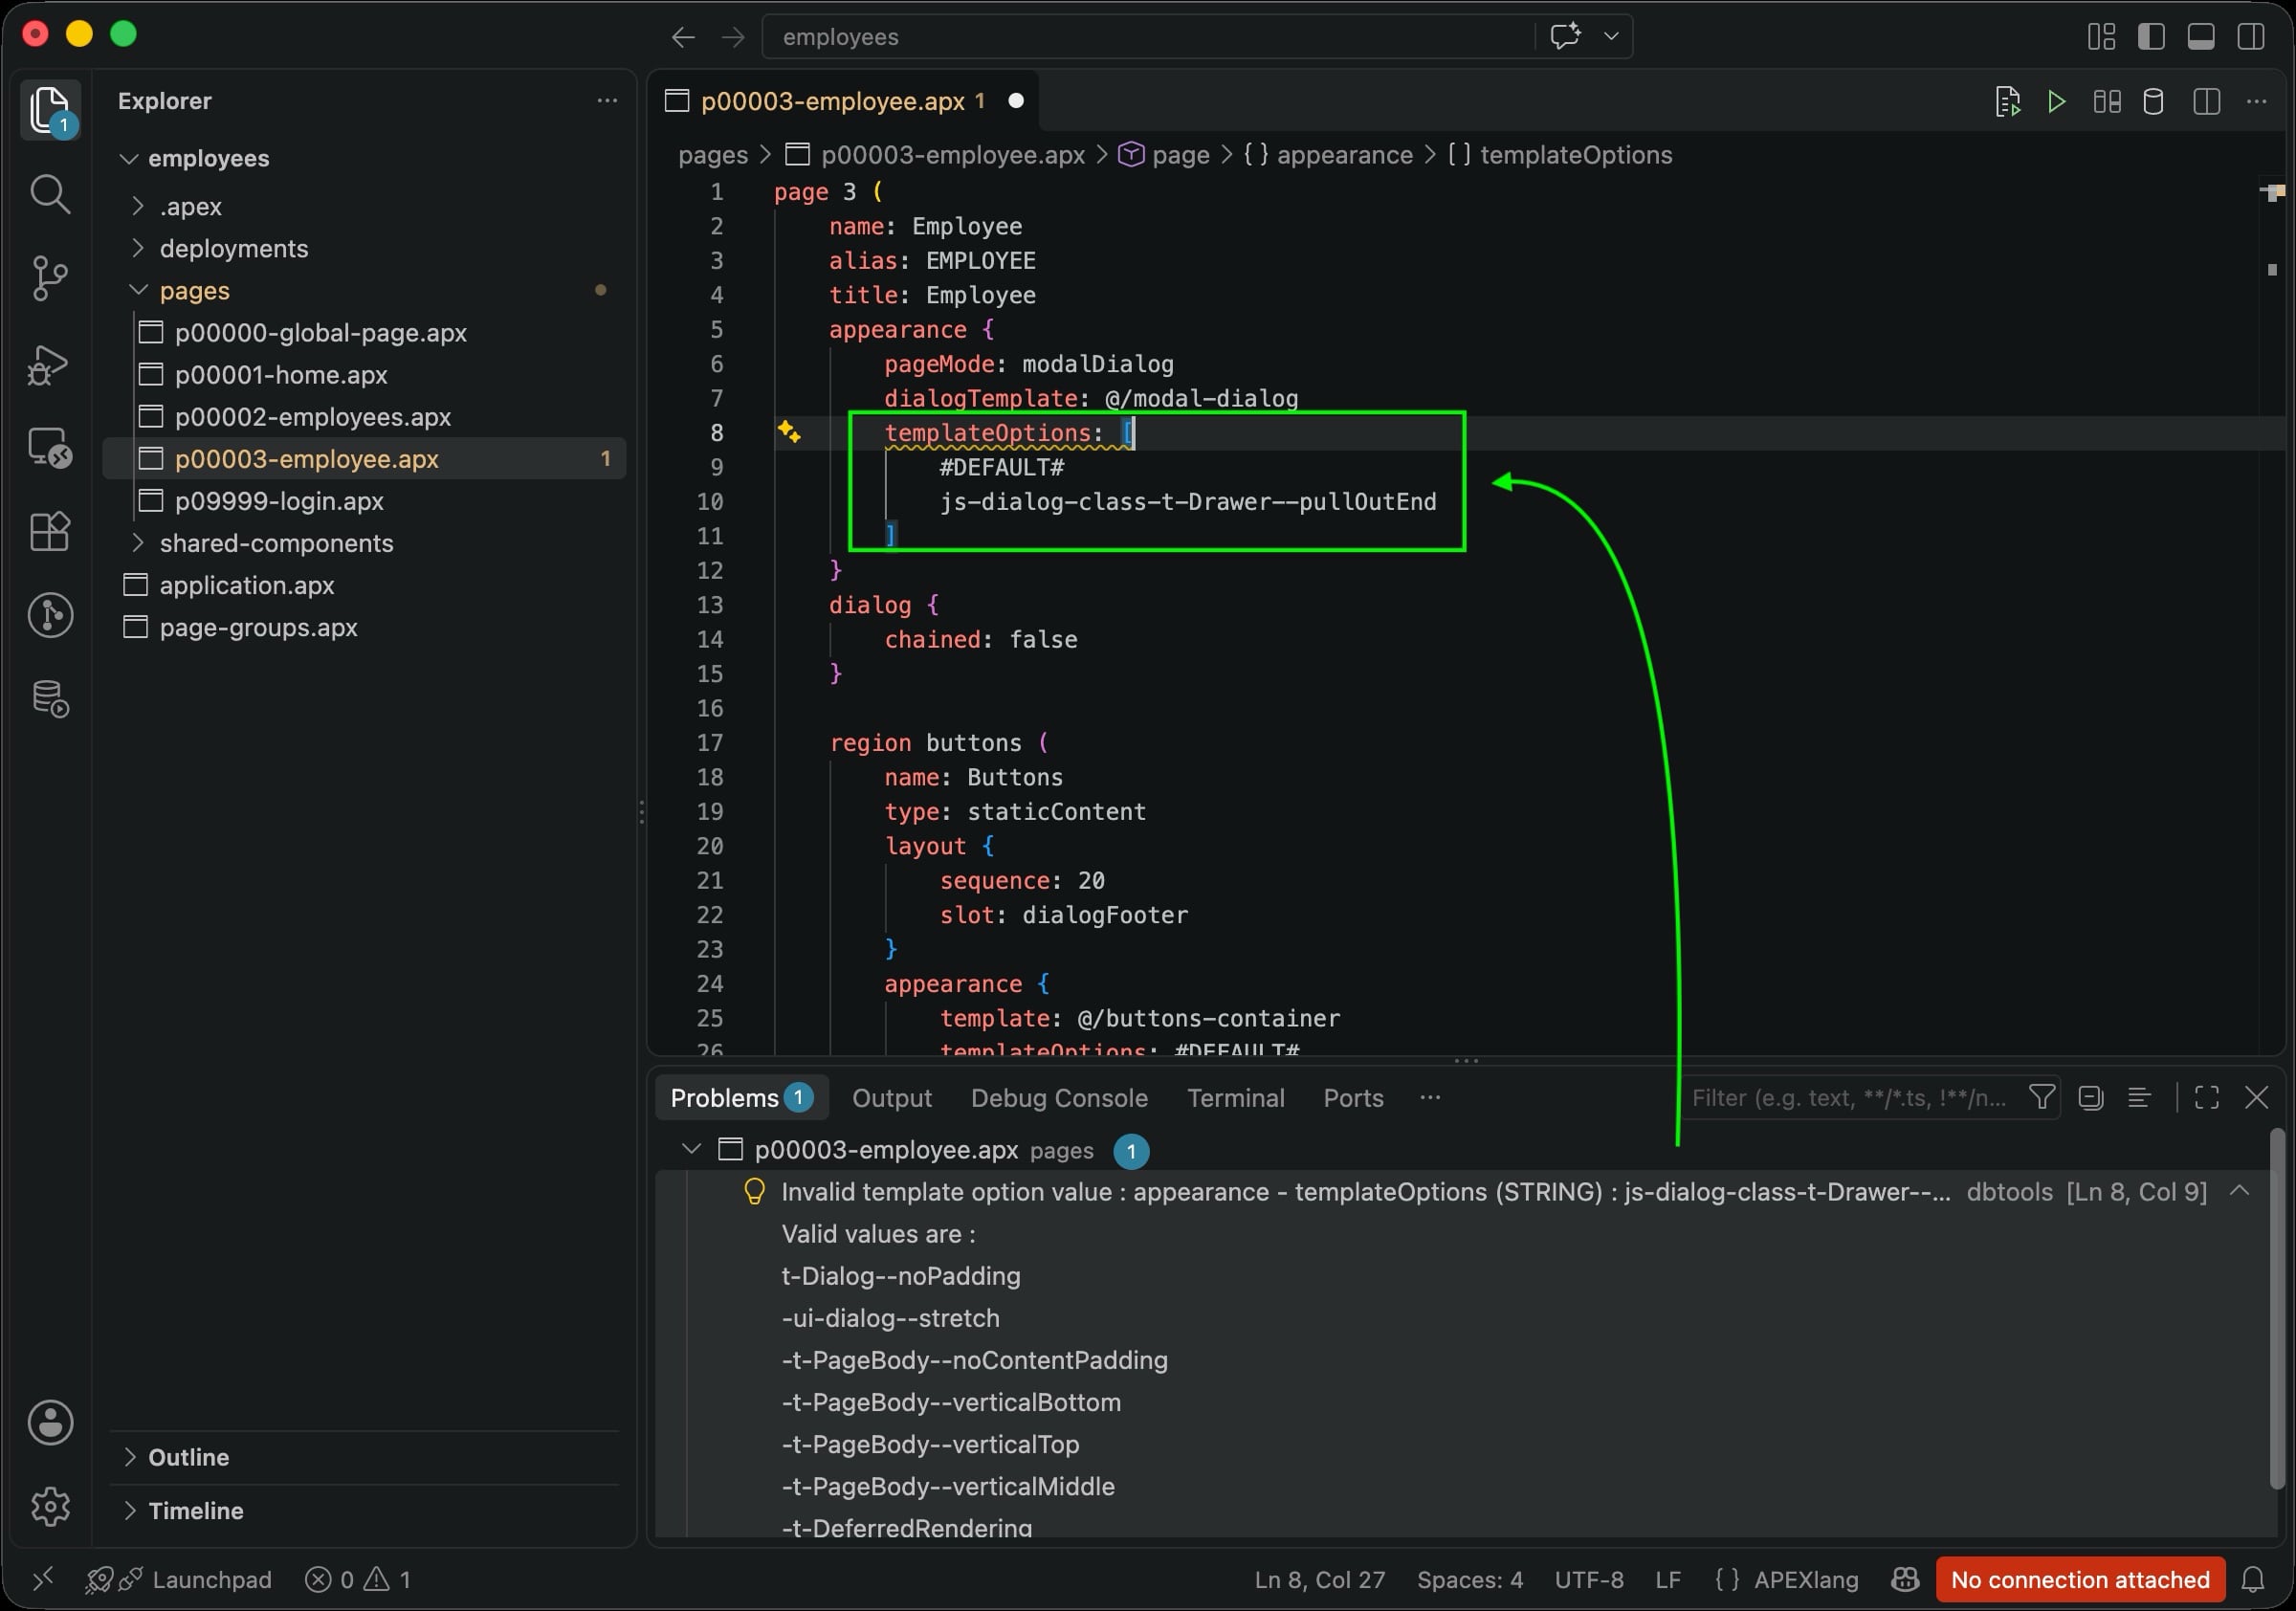
Task: Open editor More Actions ellipsis
Action: (2256, 101)
